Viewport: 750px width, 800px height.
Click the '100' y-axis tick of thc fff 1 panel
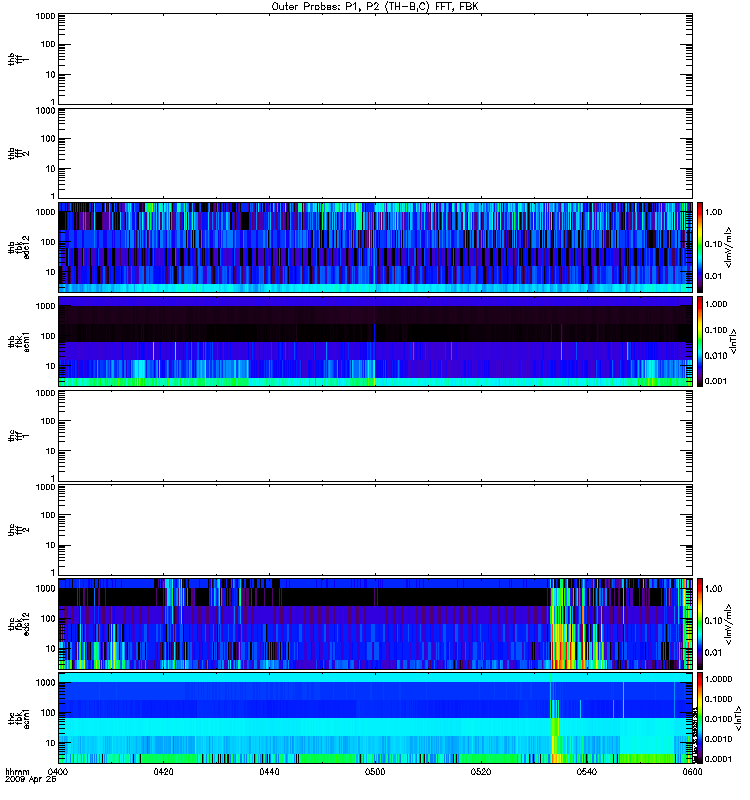(x=48, y=421)
